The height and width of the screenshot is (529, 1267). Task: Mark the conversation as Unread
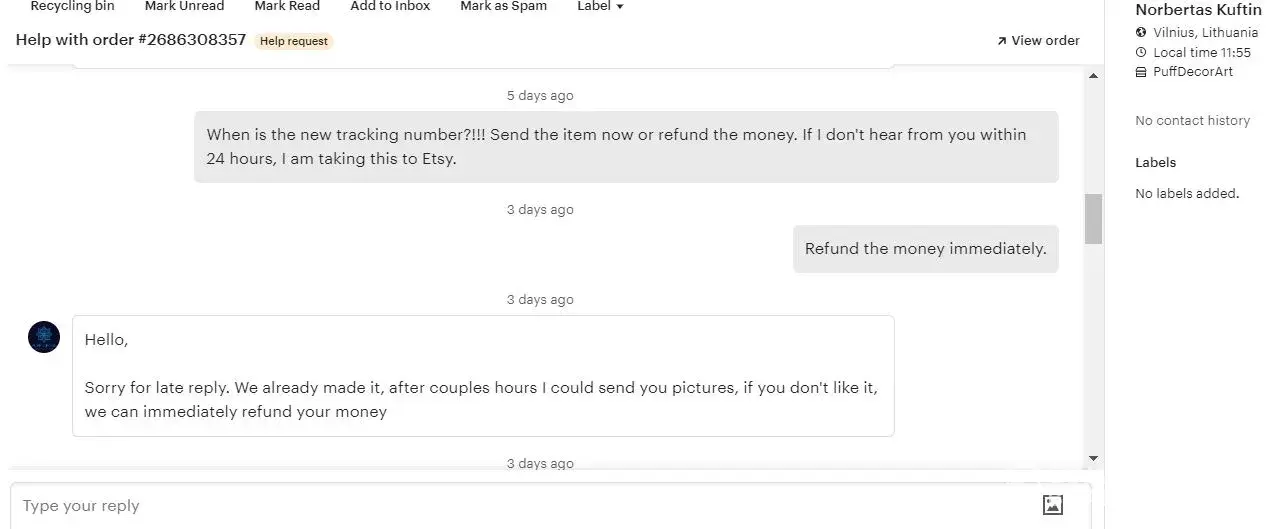coord(184,6)
